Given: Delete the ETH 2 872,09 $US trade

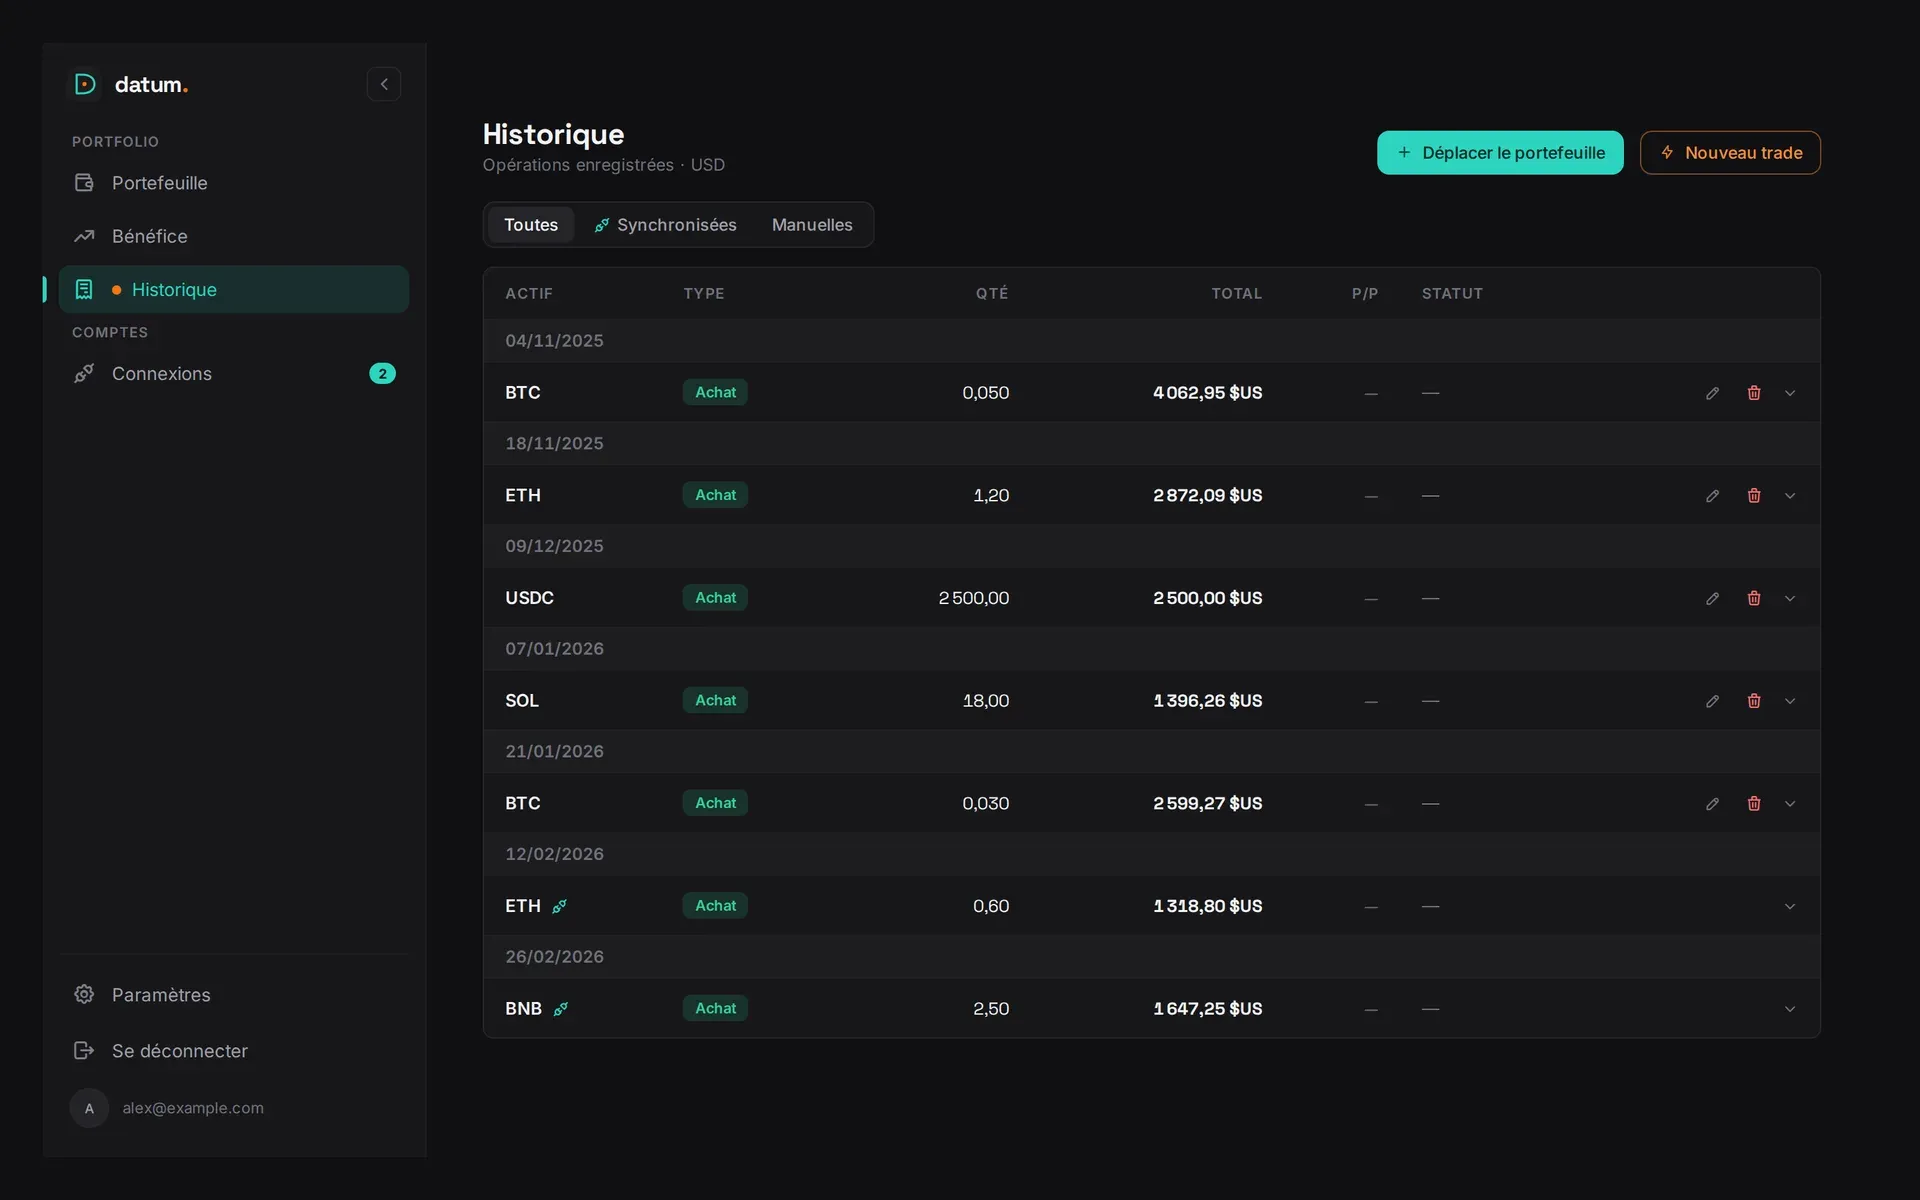Looking at the screenshot, I should point(1754,496).
